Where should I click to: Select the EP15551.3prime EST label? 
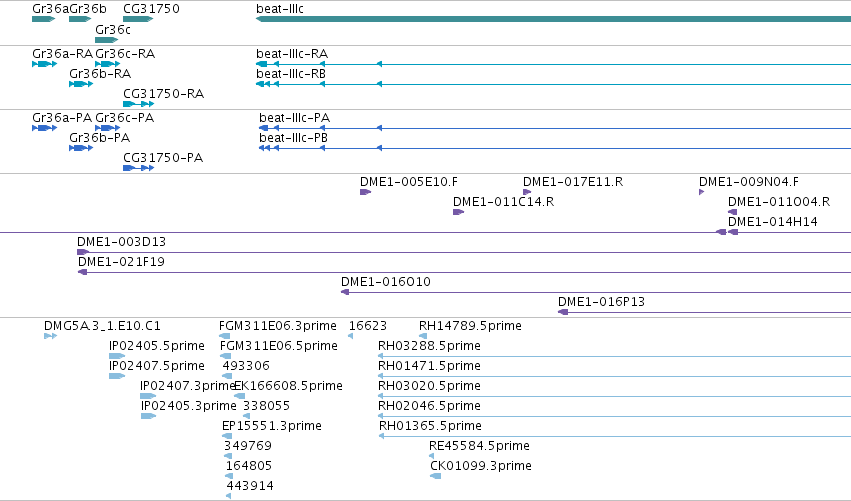pos(271,427)
